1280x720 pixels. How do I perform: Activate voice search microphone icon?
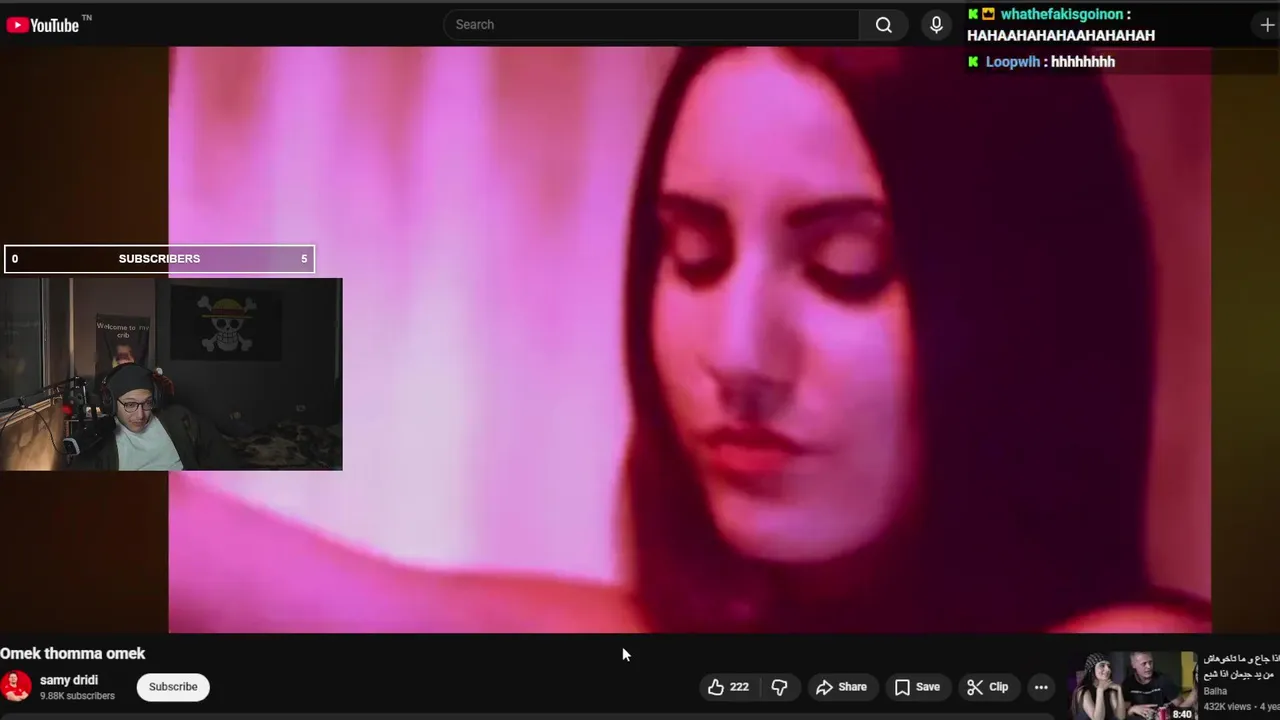[x=936, y=24]
